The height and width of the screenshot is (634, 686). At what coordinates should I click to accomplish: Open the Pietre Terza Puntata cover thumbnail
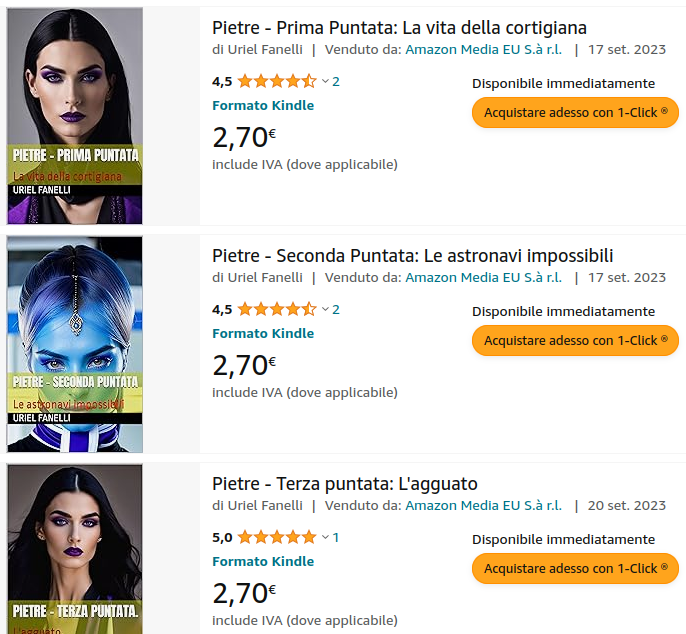75,549
